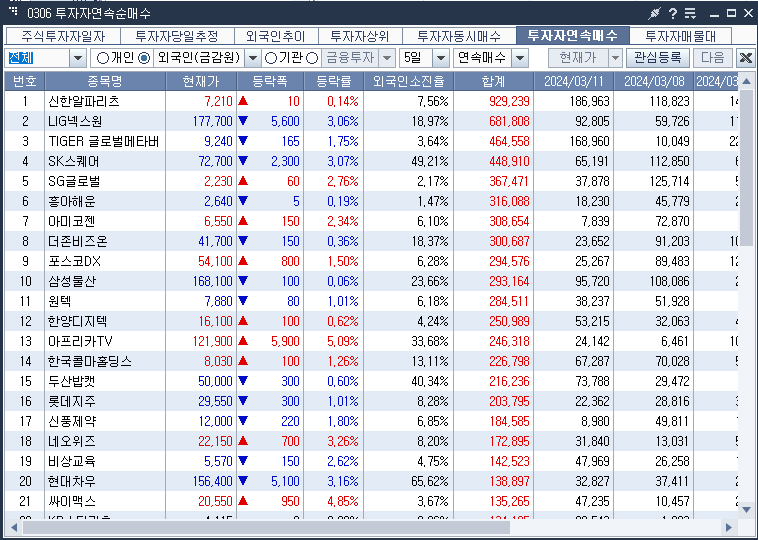Switch to the 주식투자자일자 tab
Viewport: 758px width, 540px height.
pos(62,36)
